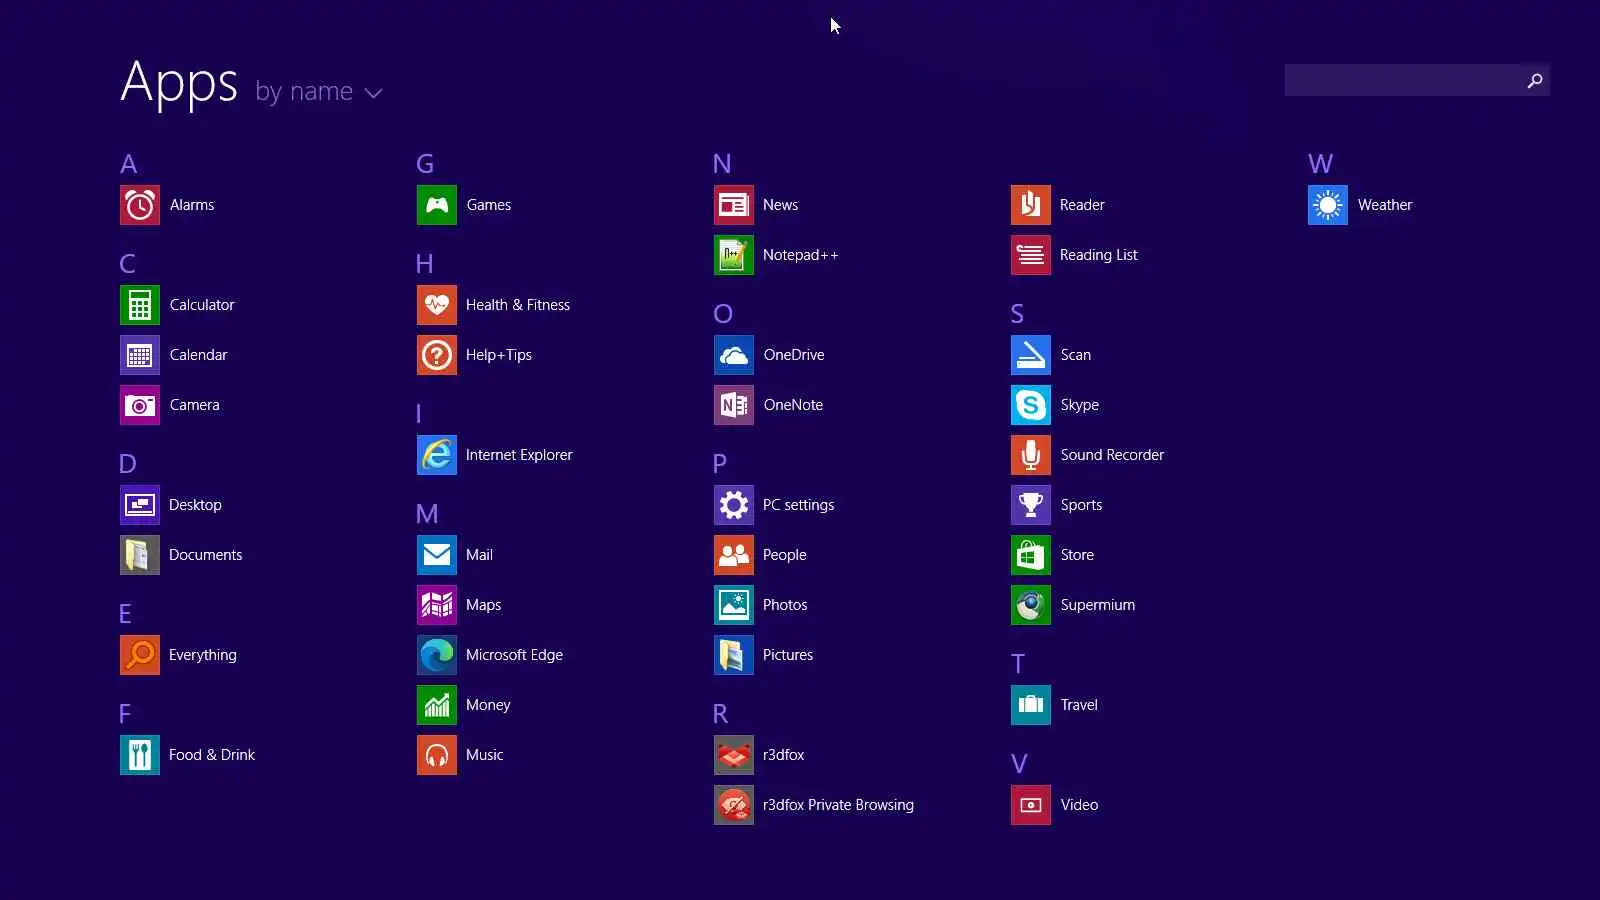Launch the Calculator app icon

tap(140, 305)
